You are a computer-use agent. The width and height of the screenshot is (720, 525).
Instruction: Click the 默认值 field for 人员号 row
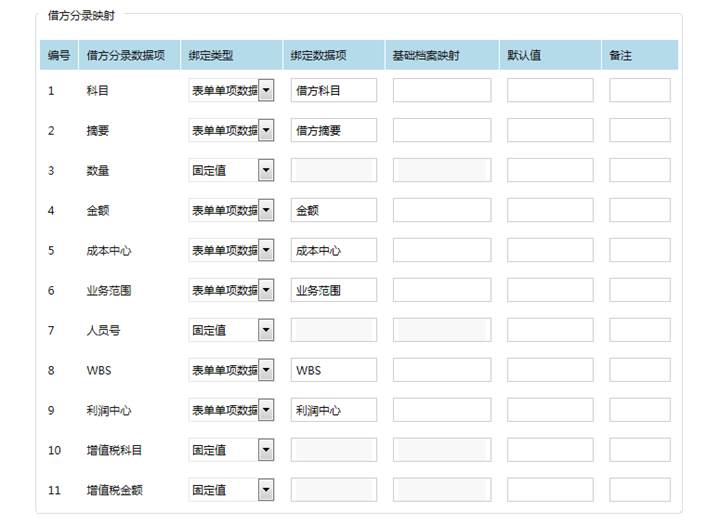549,330
